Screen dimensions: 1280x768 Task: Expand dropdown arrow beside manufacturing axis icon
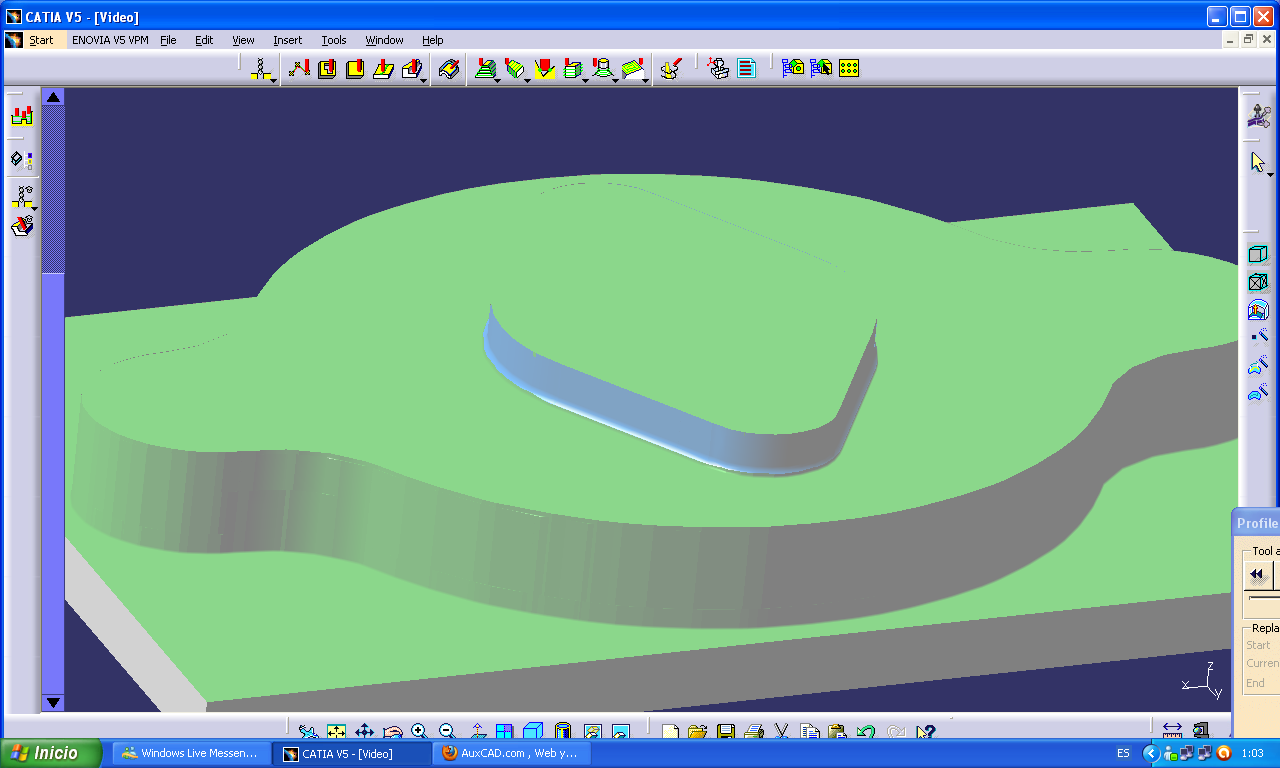click(274, 80)
